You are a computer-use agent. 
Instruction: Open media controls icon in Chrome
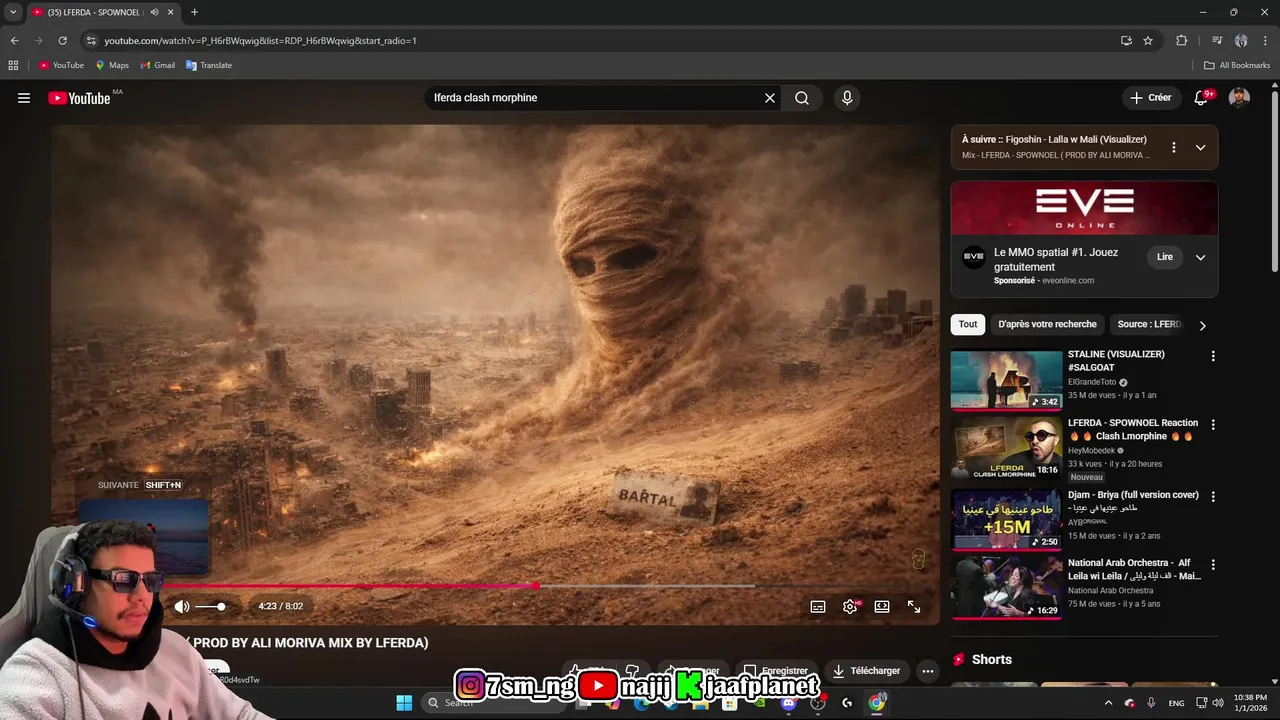coord(1217,40)
